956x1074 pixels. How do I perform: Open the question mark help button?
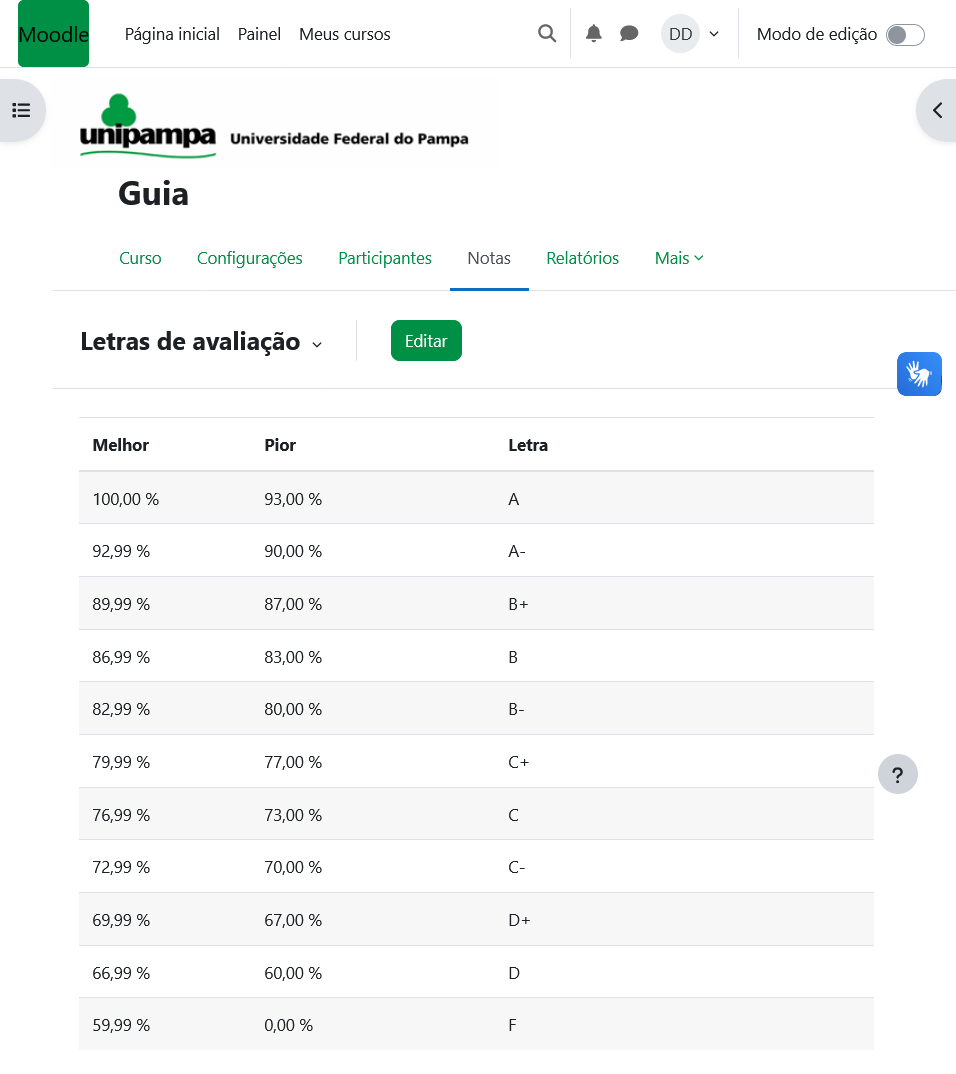click(x=897, y=774)
